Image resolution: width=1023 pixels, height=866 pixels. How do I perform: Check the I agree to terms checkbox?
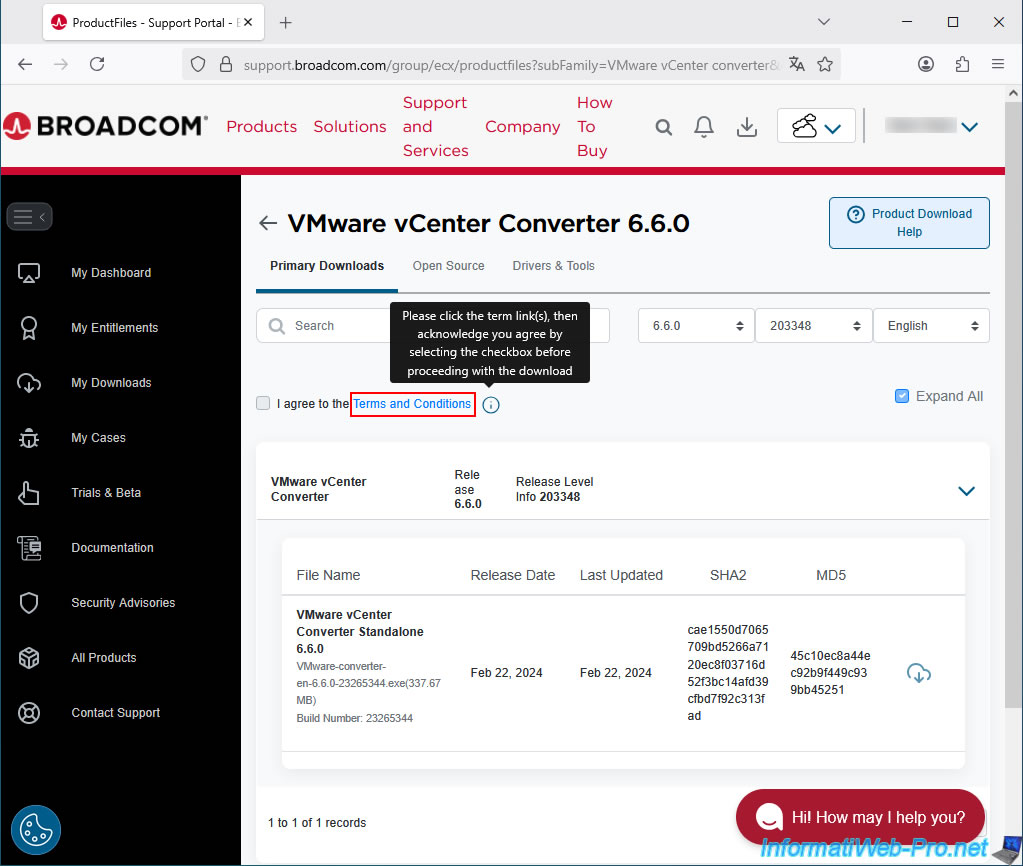263,403
